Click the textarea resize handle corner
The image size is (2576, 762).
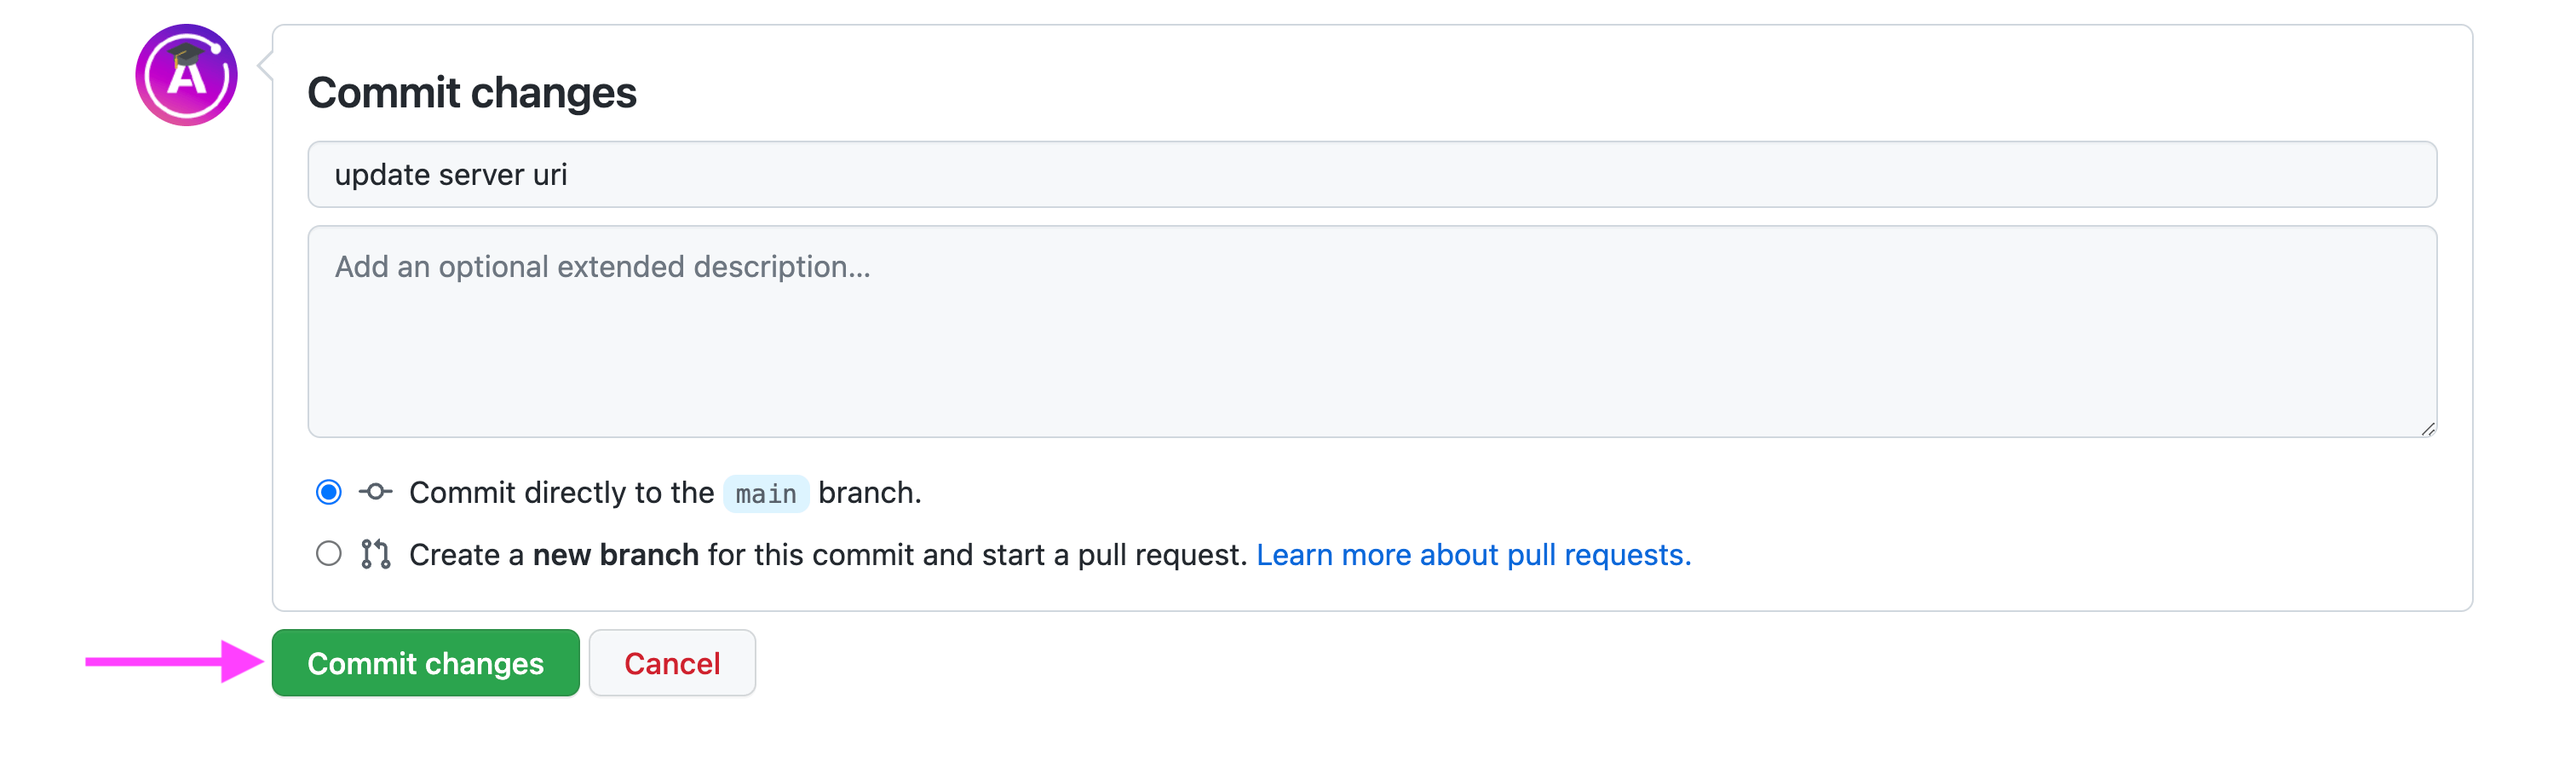(2427, 429)
